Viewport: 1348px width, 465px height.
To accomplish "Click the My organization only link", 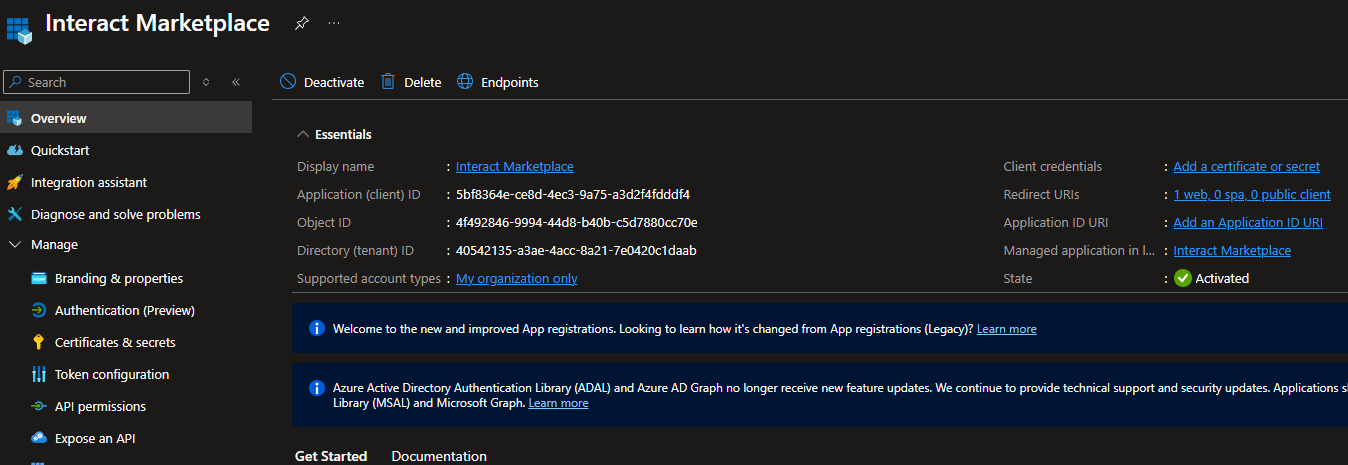I will click(517, 278).
